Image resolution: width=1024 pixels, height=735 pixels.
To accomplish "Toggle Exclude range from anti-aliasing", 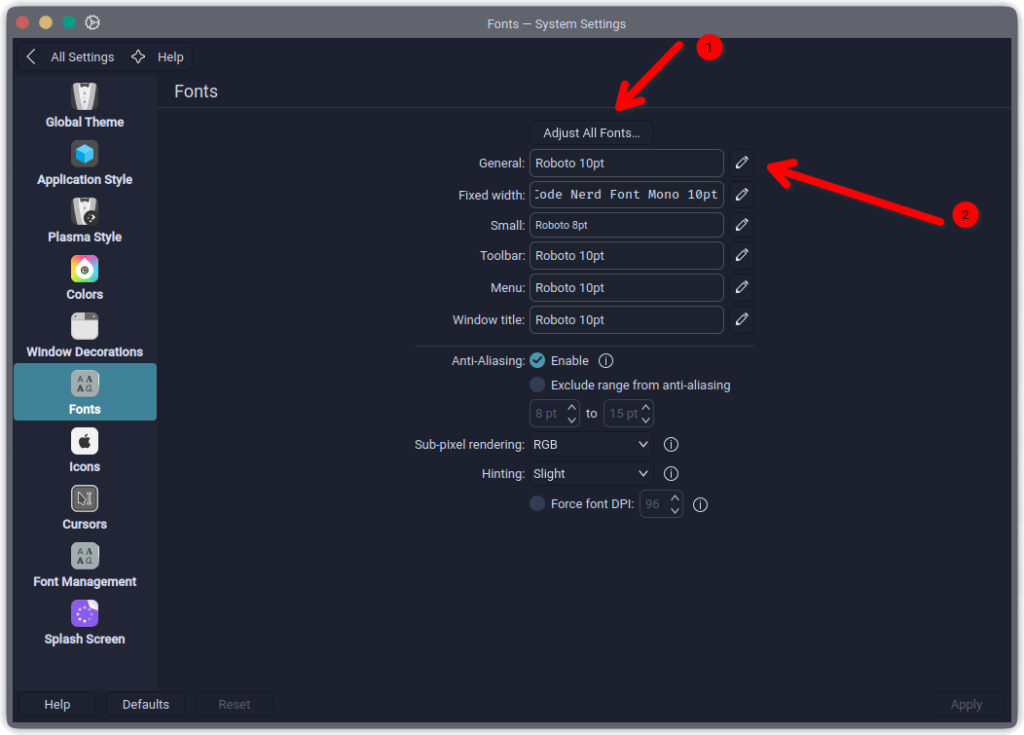I will pyautogui.click(x=537, y=385).
